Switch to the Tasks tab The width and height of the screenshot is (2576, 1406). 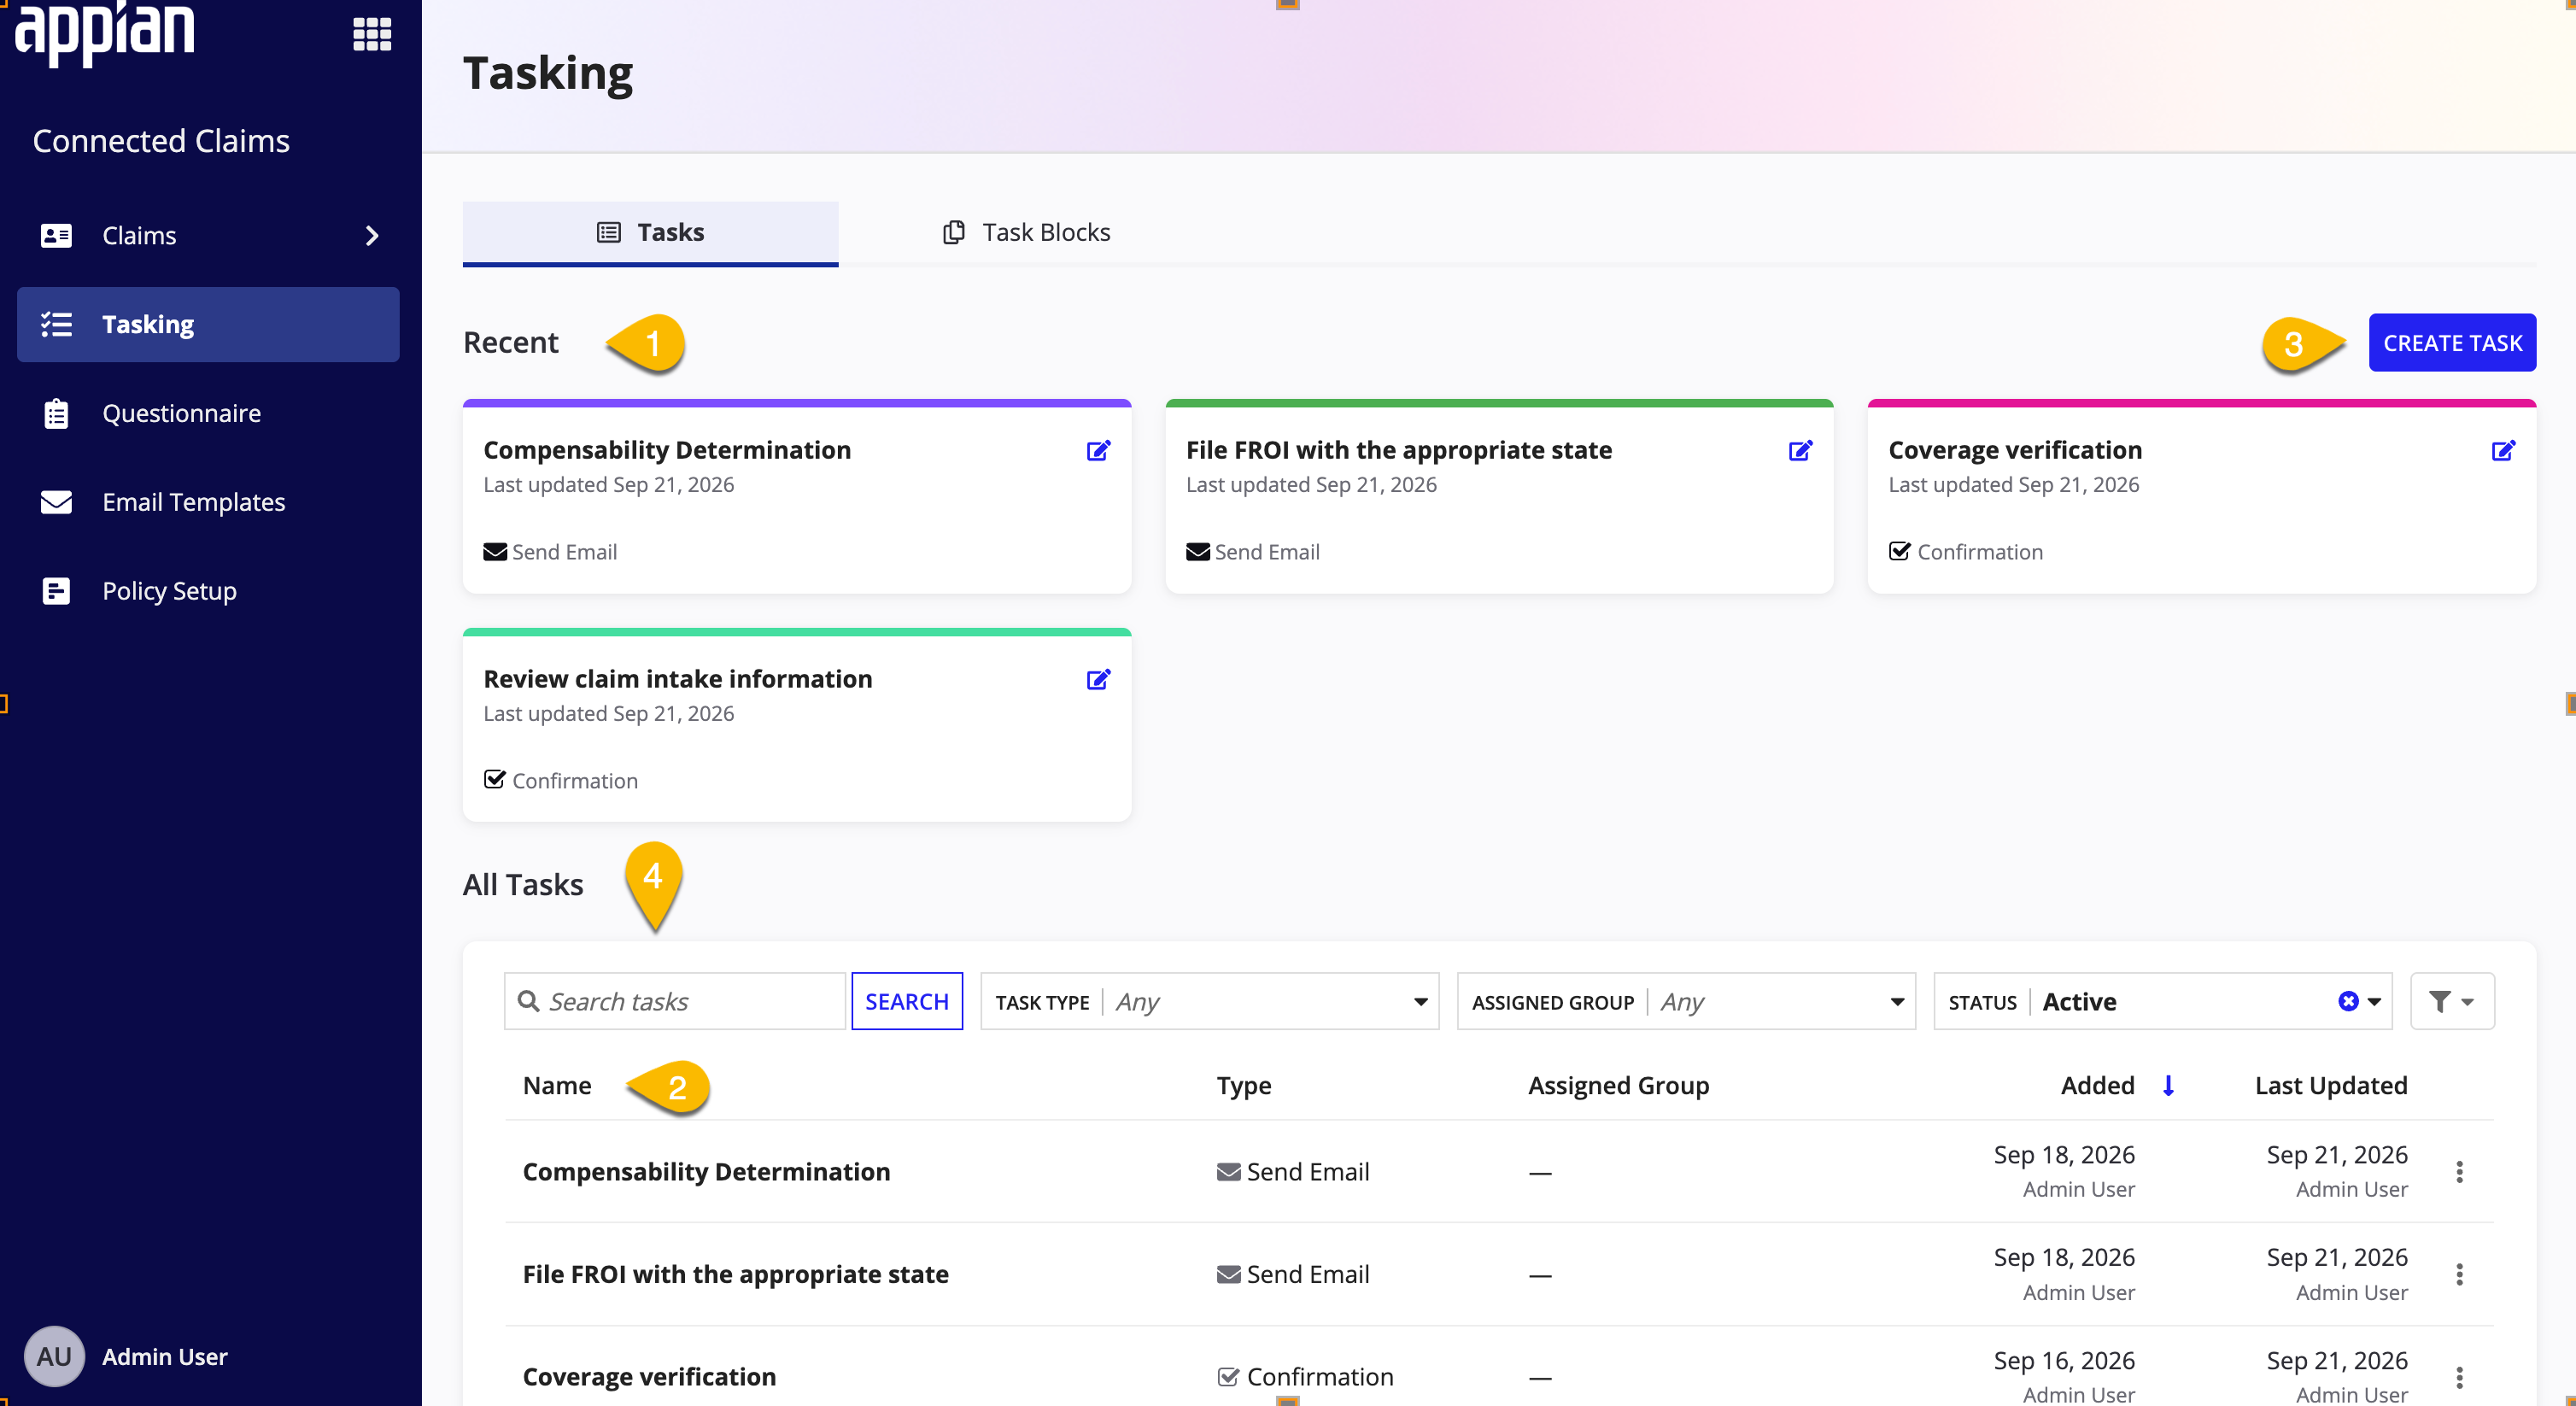coord(650,232)
